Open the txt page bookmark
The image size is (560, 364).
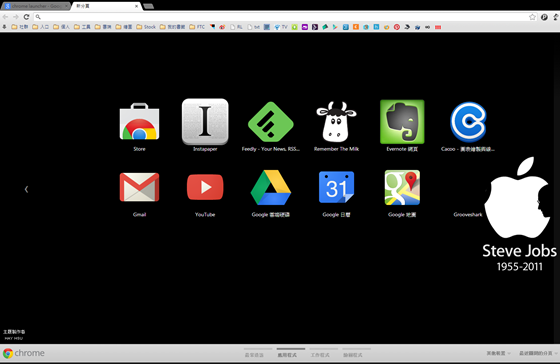254,27
